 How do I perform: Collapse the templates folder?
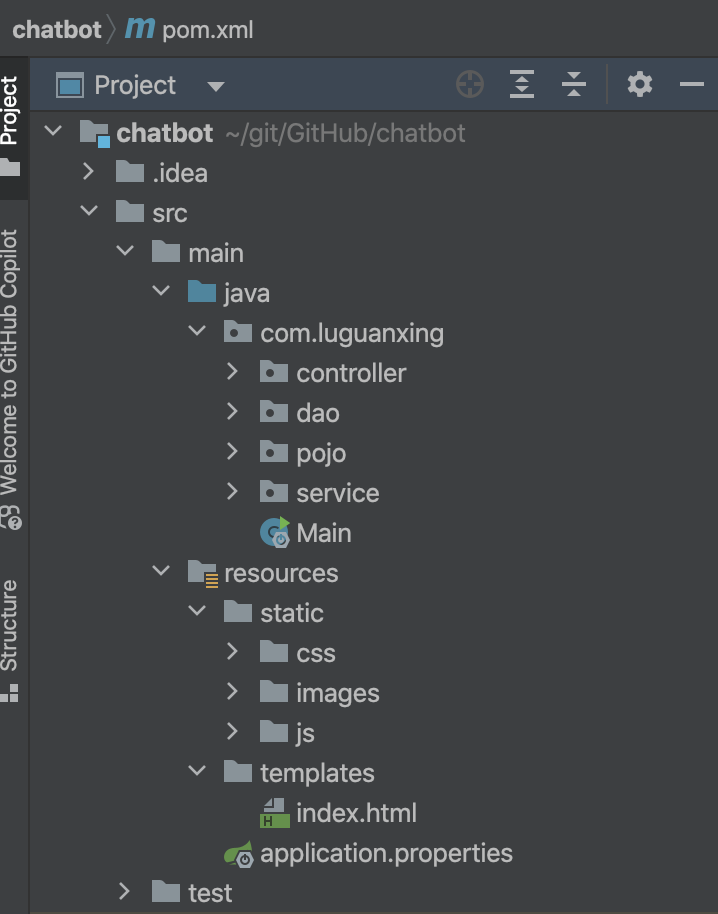click(197, 771)
